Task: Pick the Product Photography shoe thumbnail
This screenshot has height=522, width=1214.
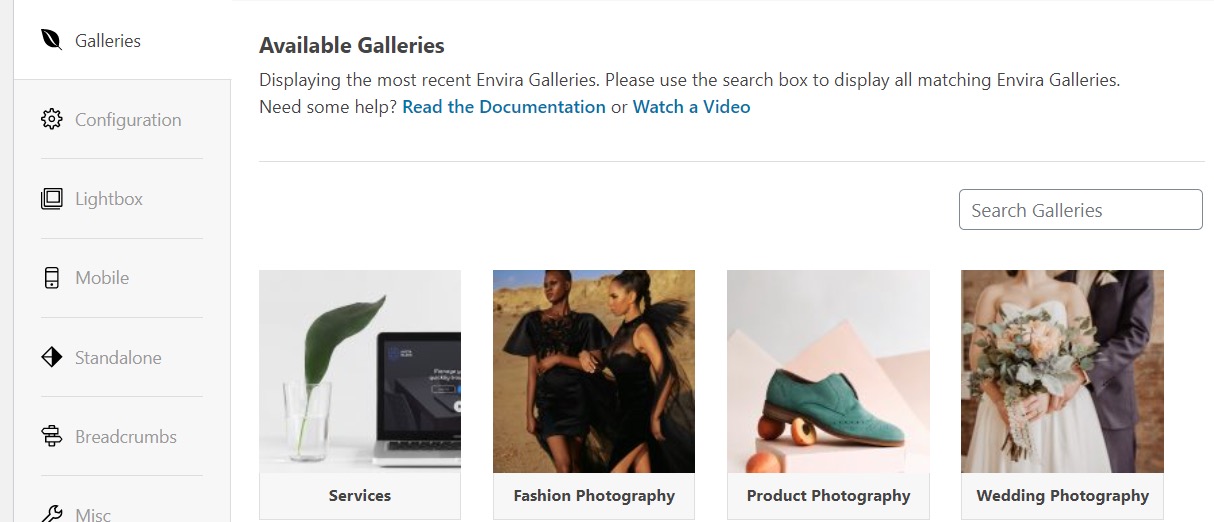Action: click(x=828, y=371)
